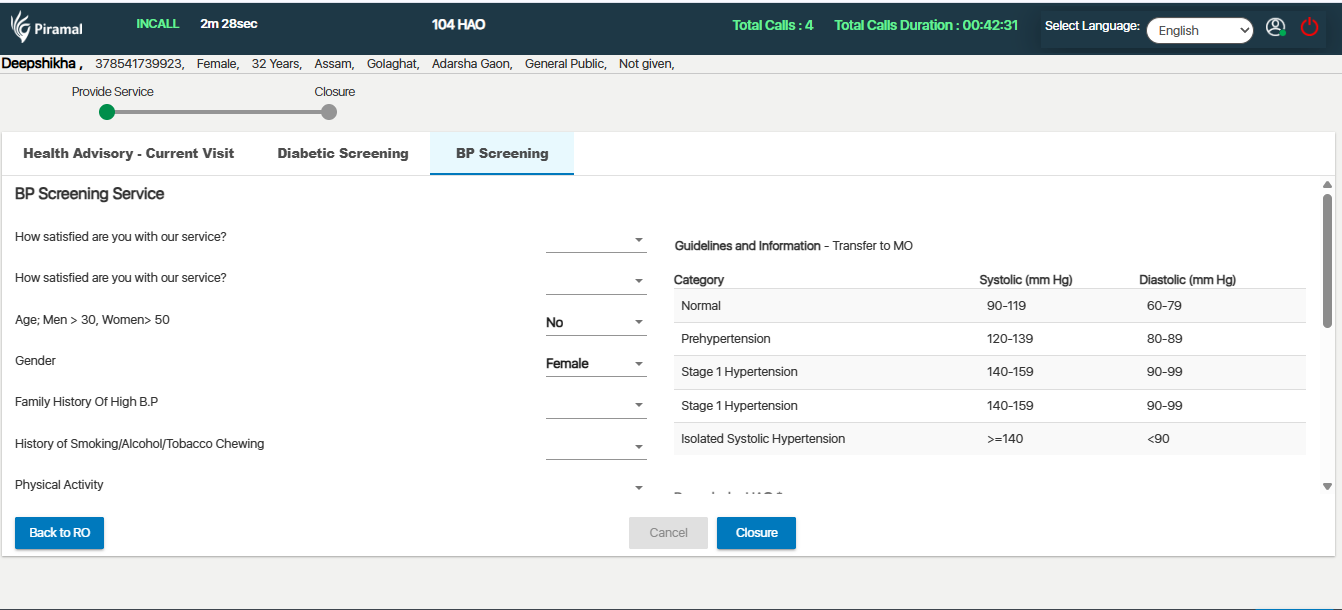This screenshot has height=610, width=1342.
Task: Click the scrollbar up arrow
Action: coord(1327,185)
